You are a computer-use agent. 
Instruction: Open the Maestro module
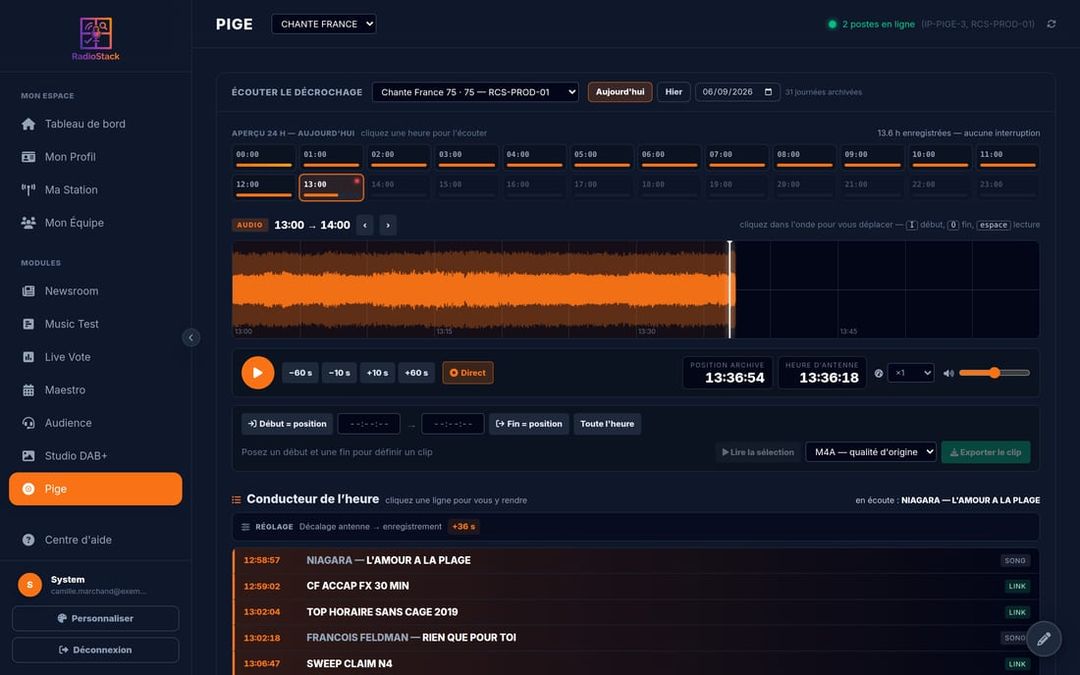[96, 391]
